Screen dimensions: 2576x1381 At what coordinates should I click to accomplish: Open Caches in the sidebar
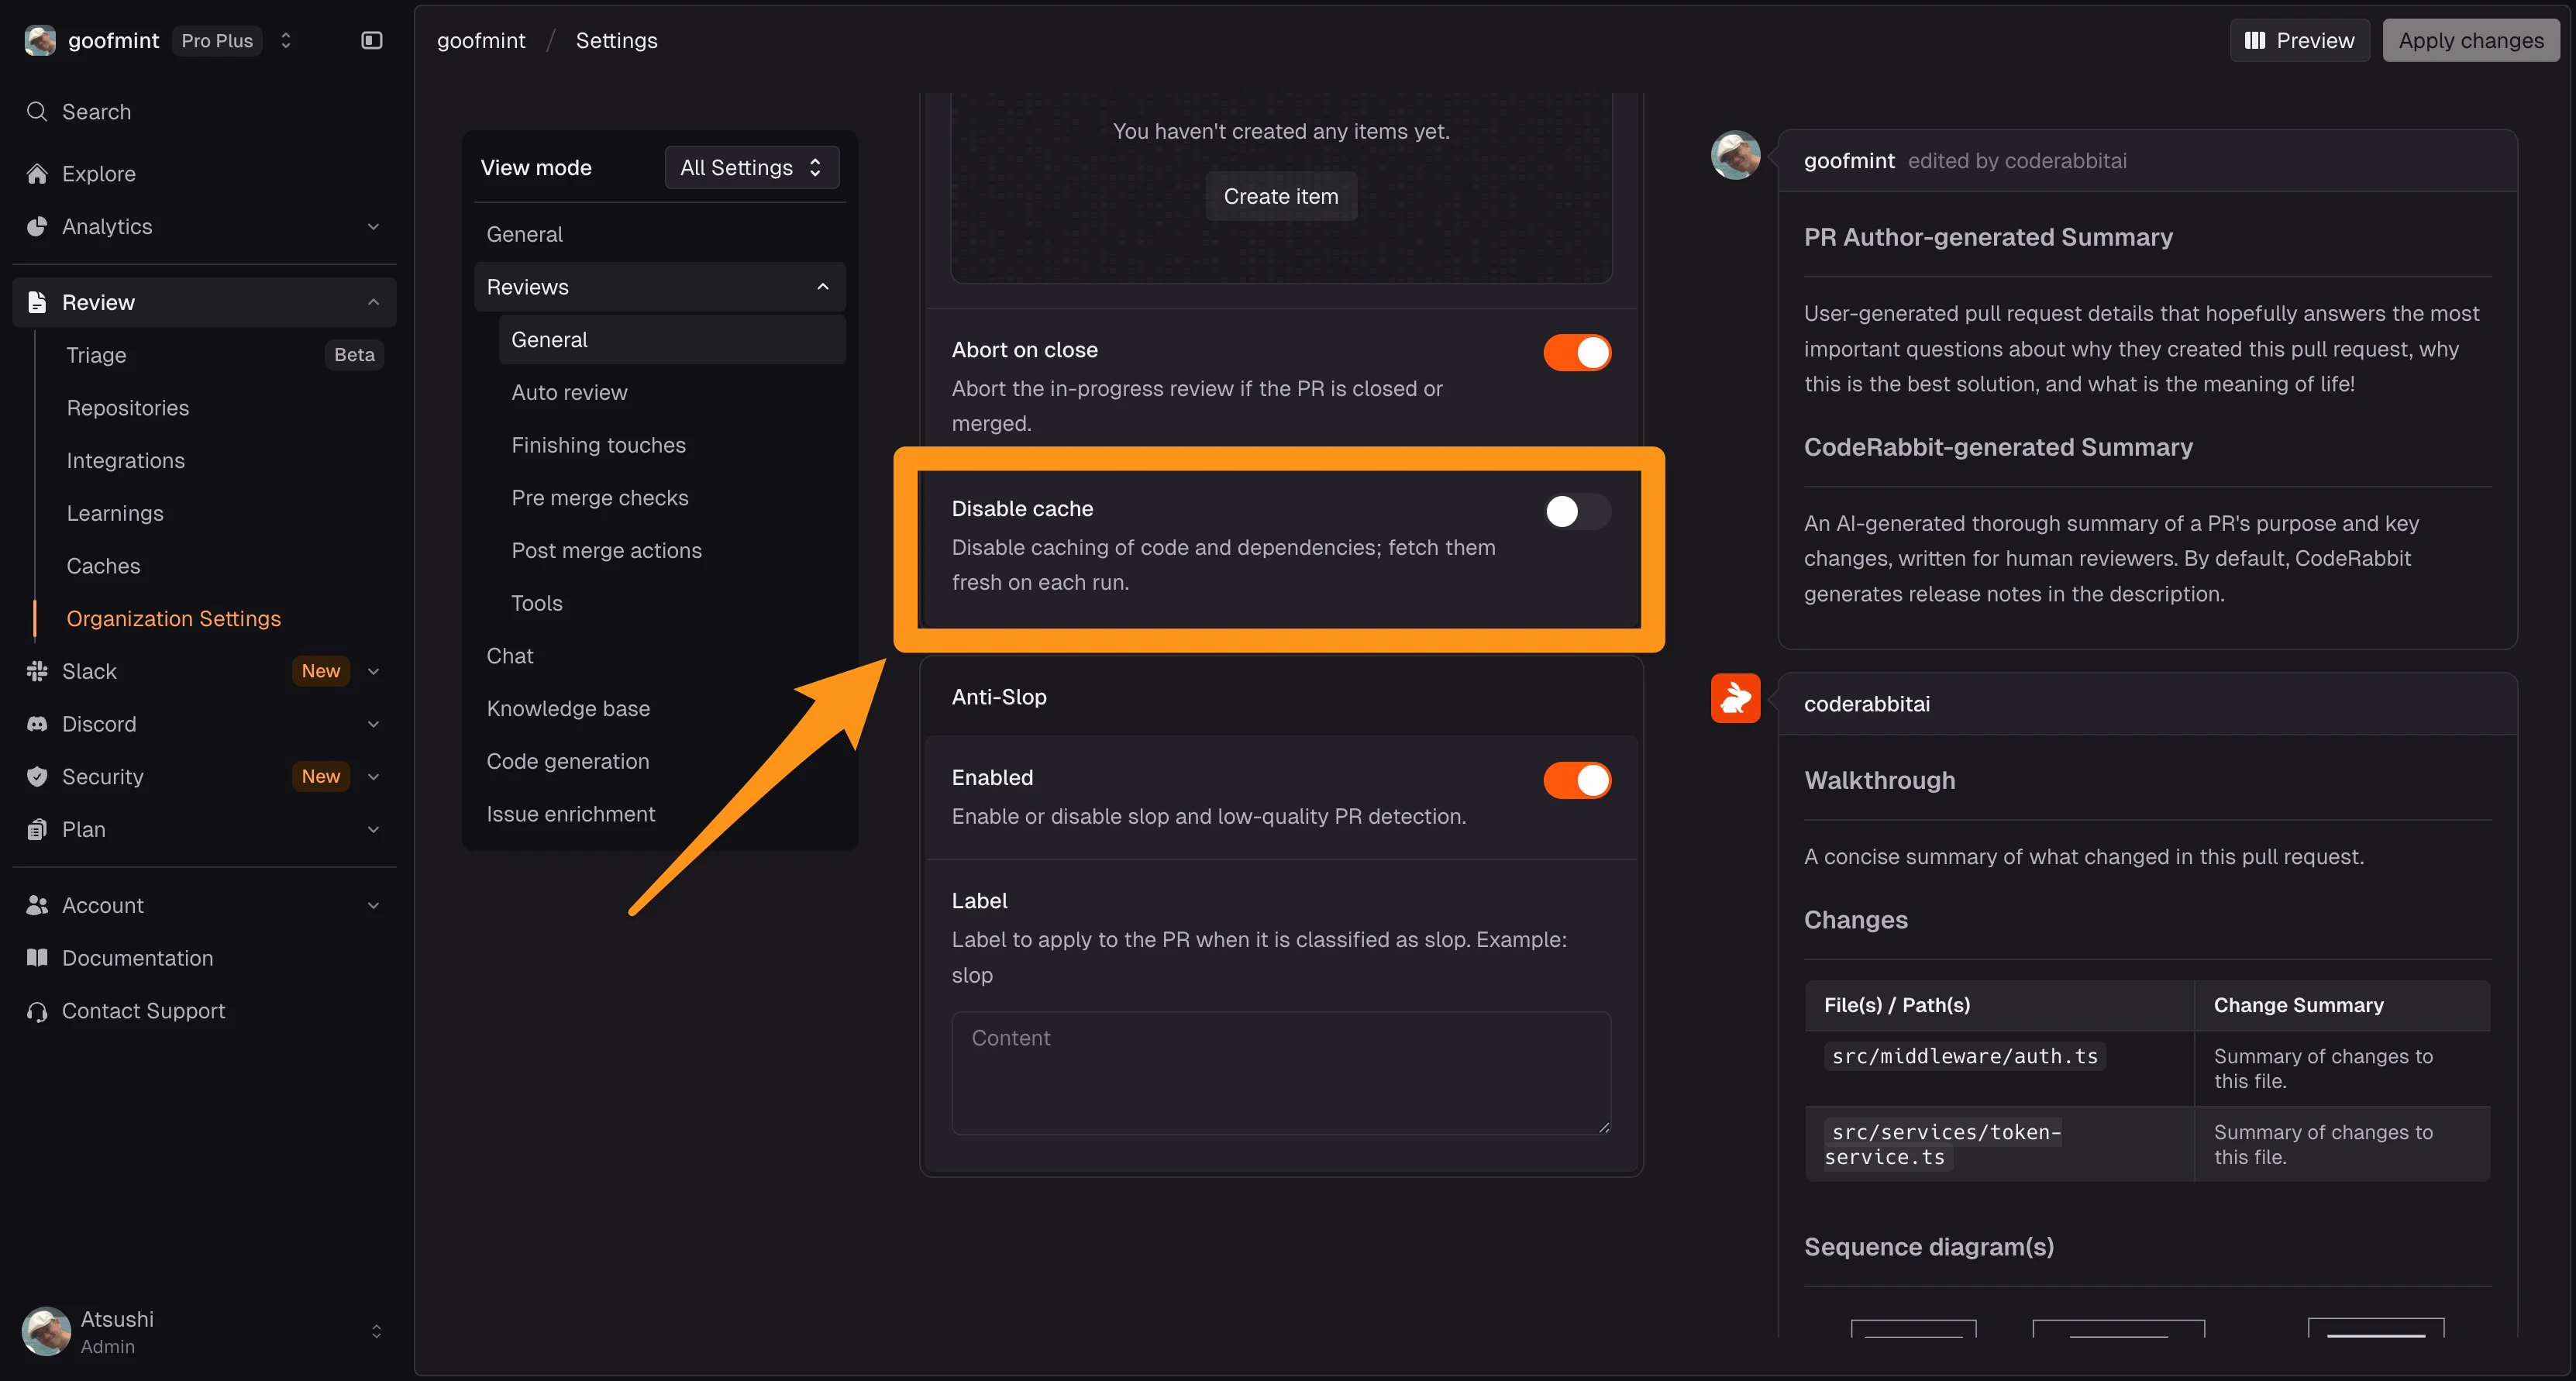[x=103, y=566]
